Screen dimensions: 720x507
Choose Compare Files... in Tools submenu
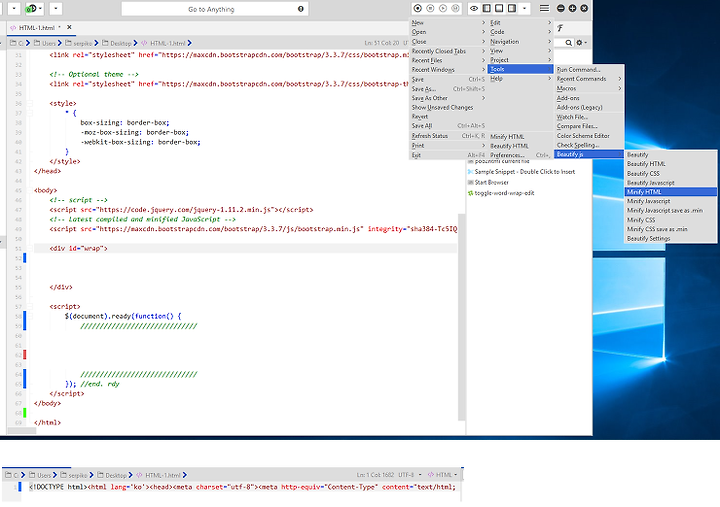click(589, 126)
